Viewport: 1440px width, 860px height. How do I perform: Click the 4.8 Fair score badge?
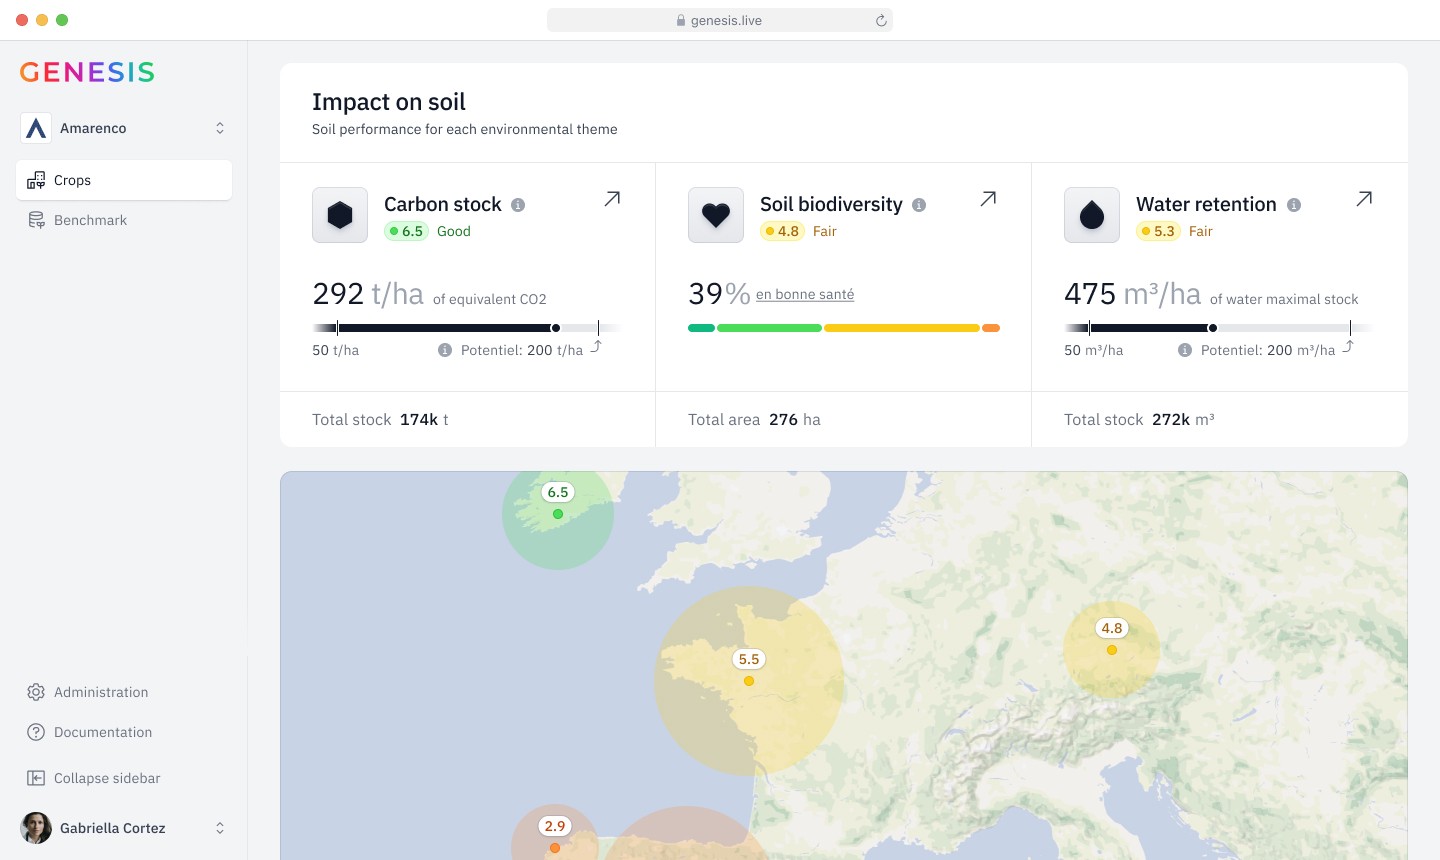[x=783, y=231]
